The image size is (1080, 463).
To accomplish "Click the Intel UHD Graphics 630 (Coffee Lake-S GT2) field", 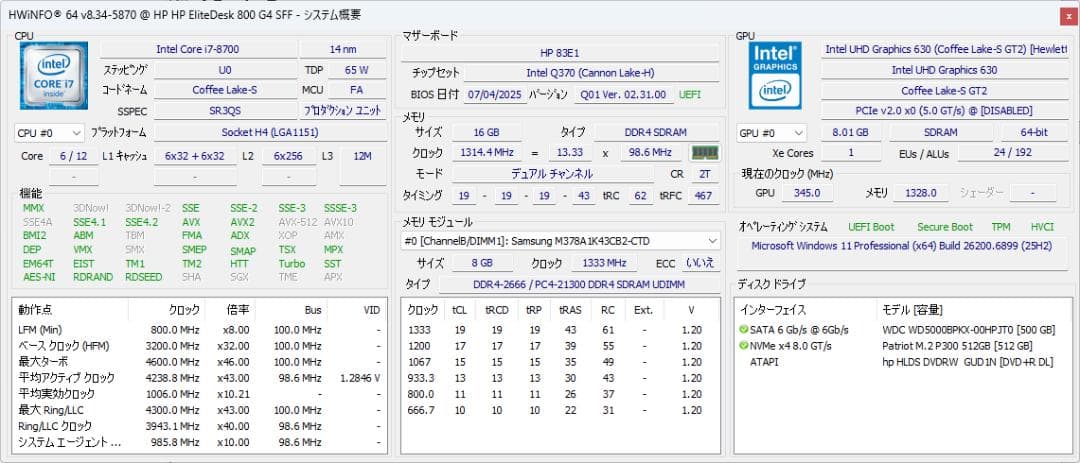I will [946, 49].
